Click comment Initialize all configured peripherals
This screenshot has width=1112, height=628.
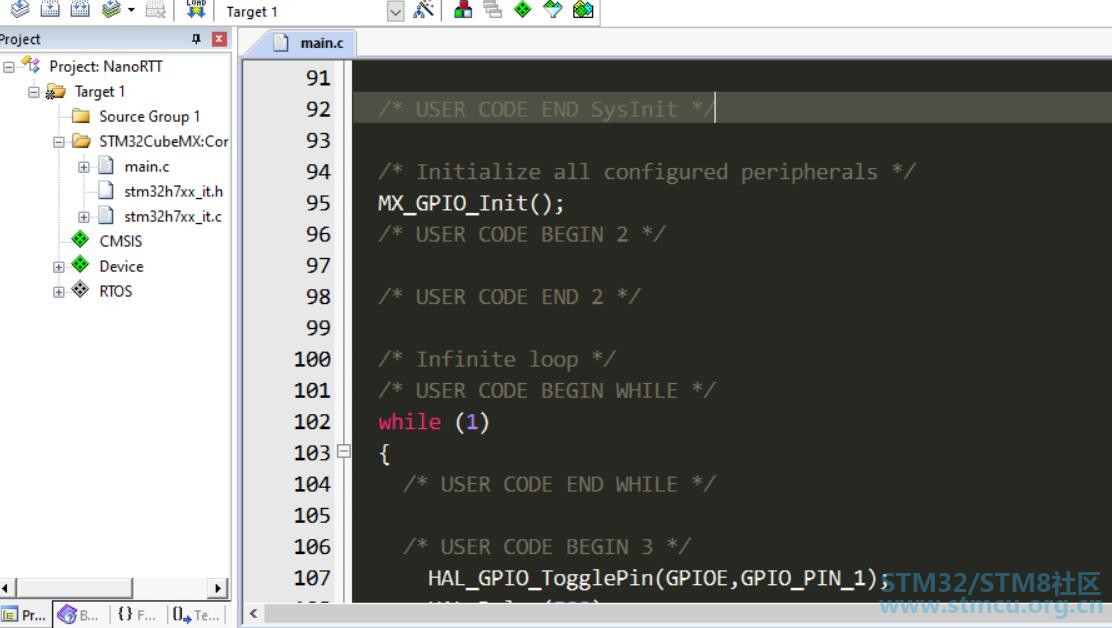[647, 172]
